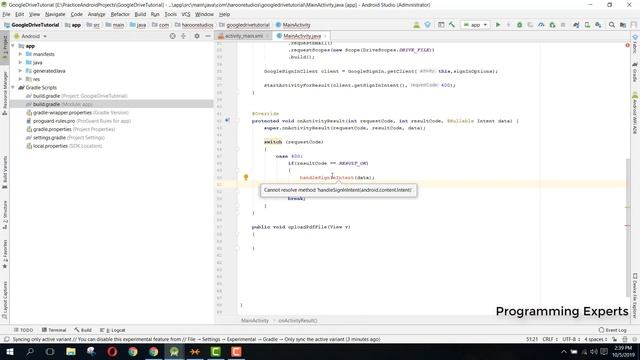The image size is (640, 360).
Task: Click the collapse-all icon in Project panel
Action: [x=183, y=36]
